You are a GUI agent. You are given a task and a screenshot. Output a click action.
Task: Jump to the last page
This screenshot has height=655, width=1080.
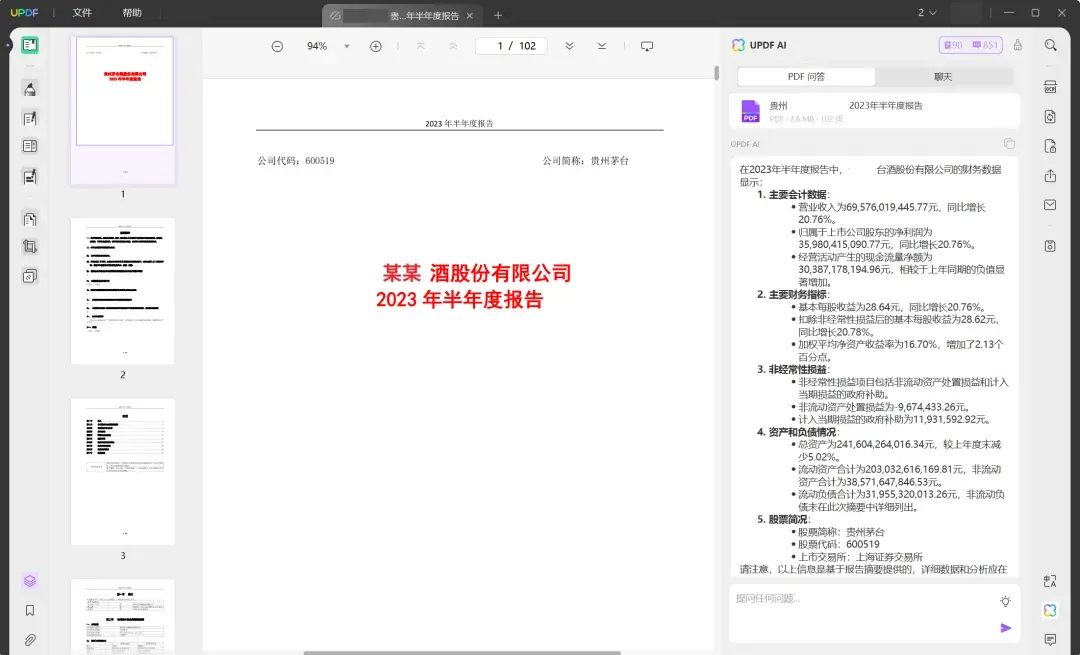602,46
